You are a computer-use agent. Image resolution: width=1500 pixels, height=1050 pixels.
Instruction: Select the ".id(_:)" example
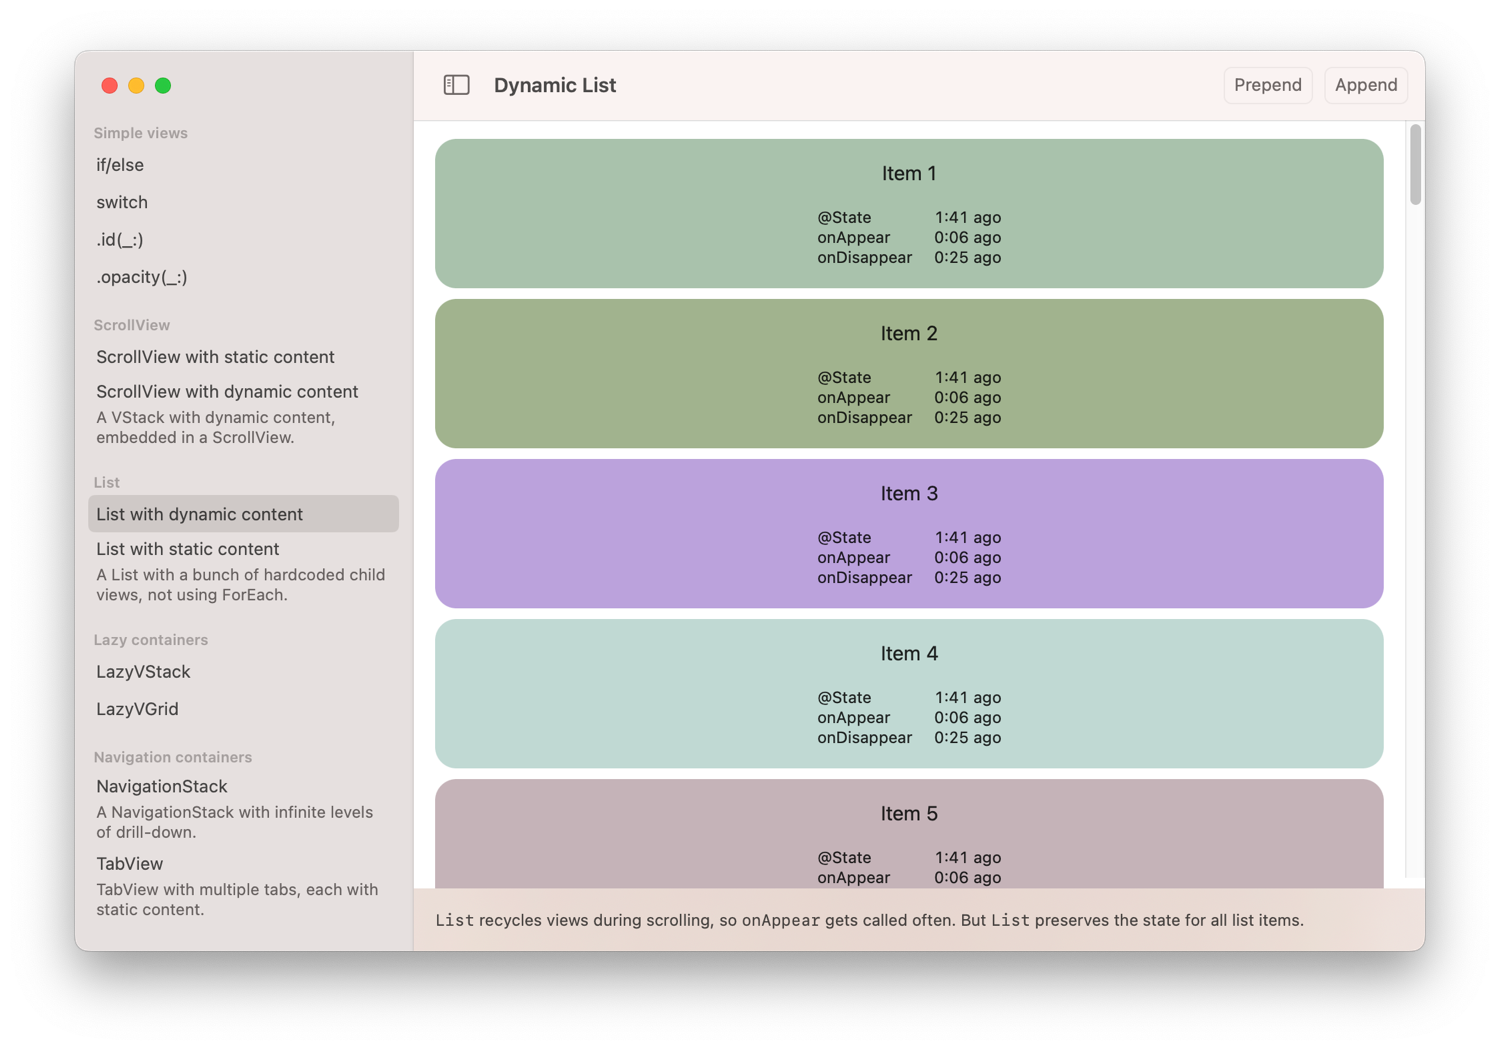[x=119, y=240]
